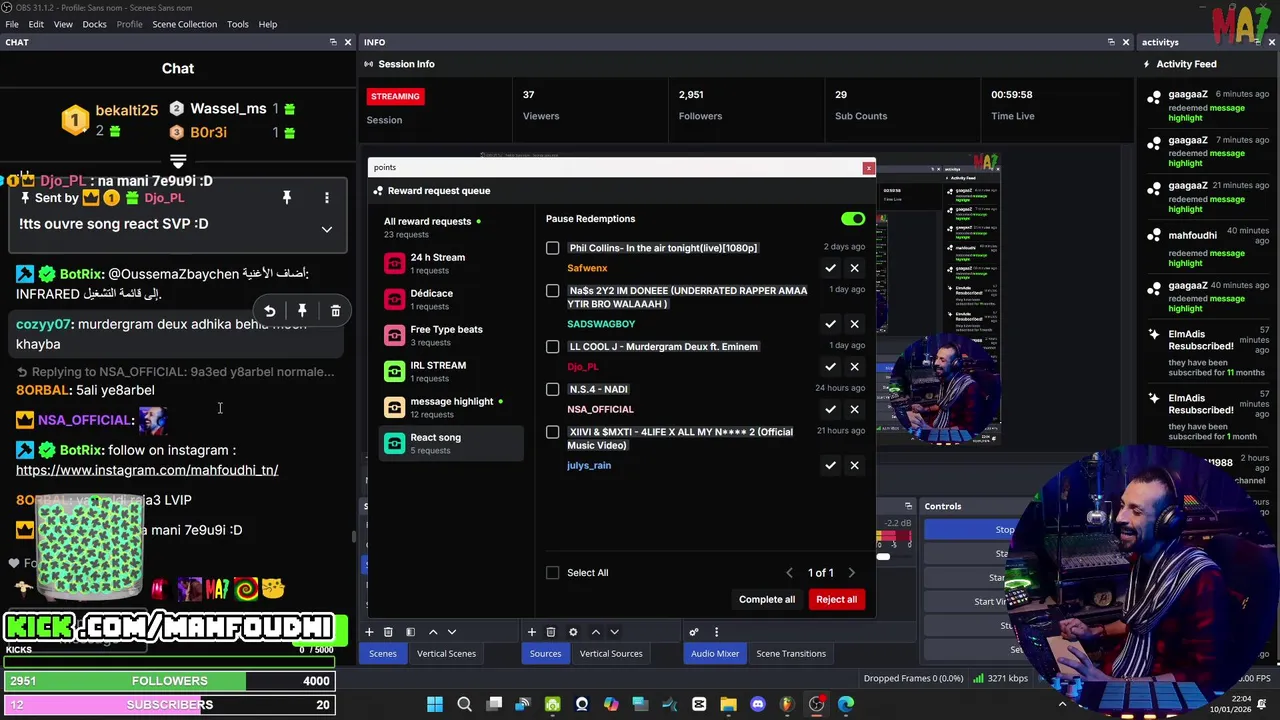Reject Na$s 2Y2 IM DONEEE request X

(x=854, y=324)
